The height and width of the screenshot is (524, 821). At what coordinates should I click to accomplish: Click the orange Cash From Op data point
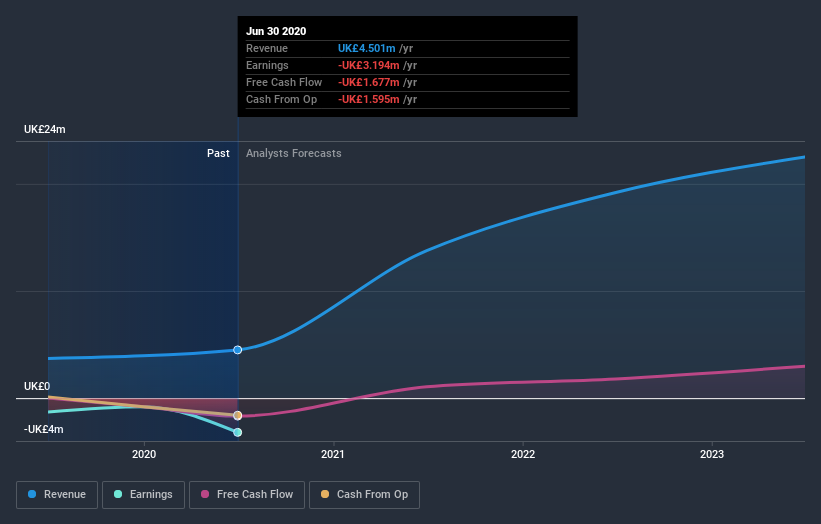238,416
